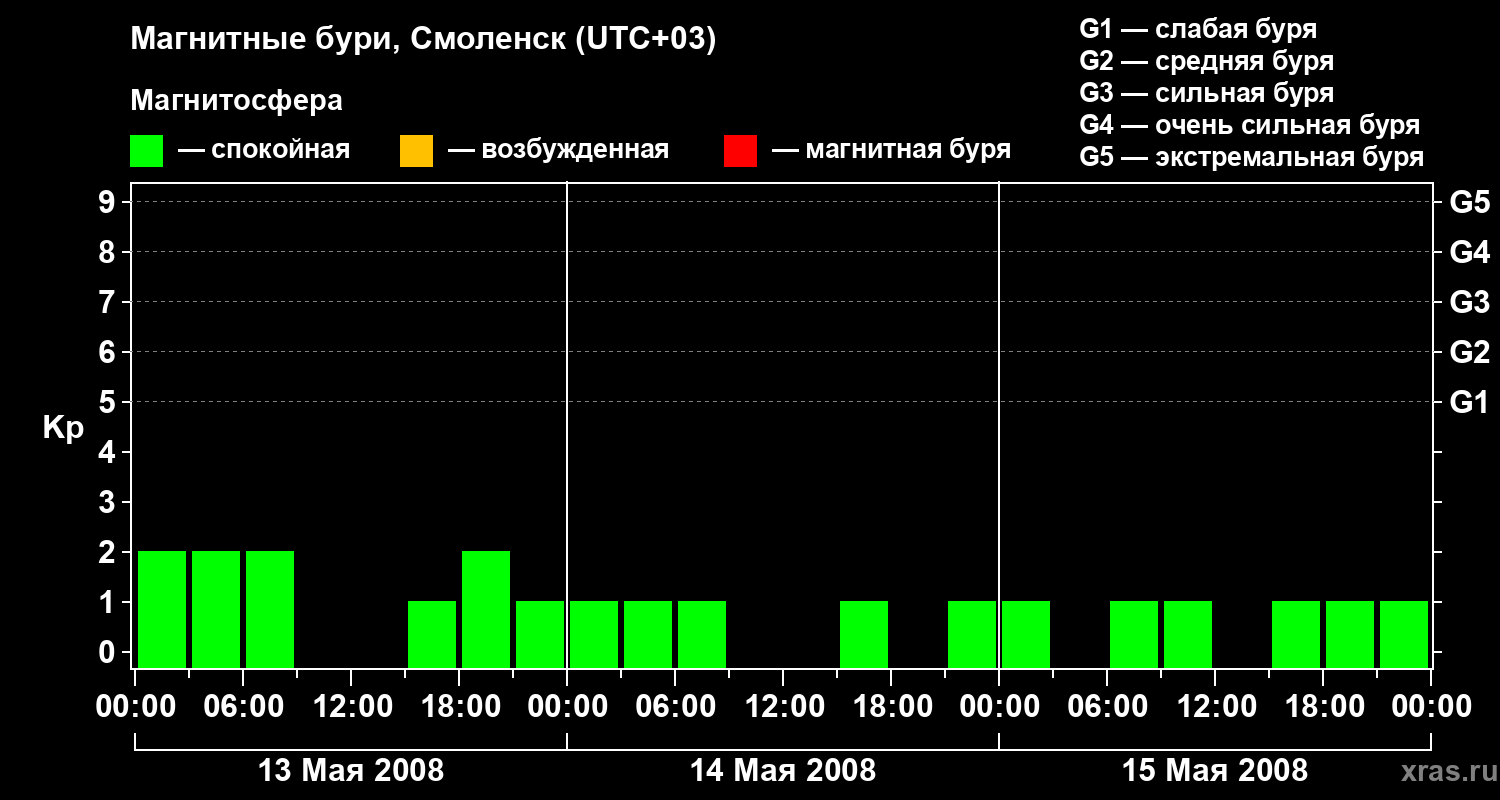Select the 13 Мая 2008 date label
This screenshot has height=800, width=1500.
click(351, 771)
